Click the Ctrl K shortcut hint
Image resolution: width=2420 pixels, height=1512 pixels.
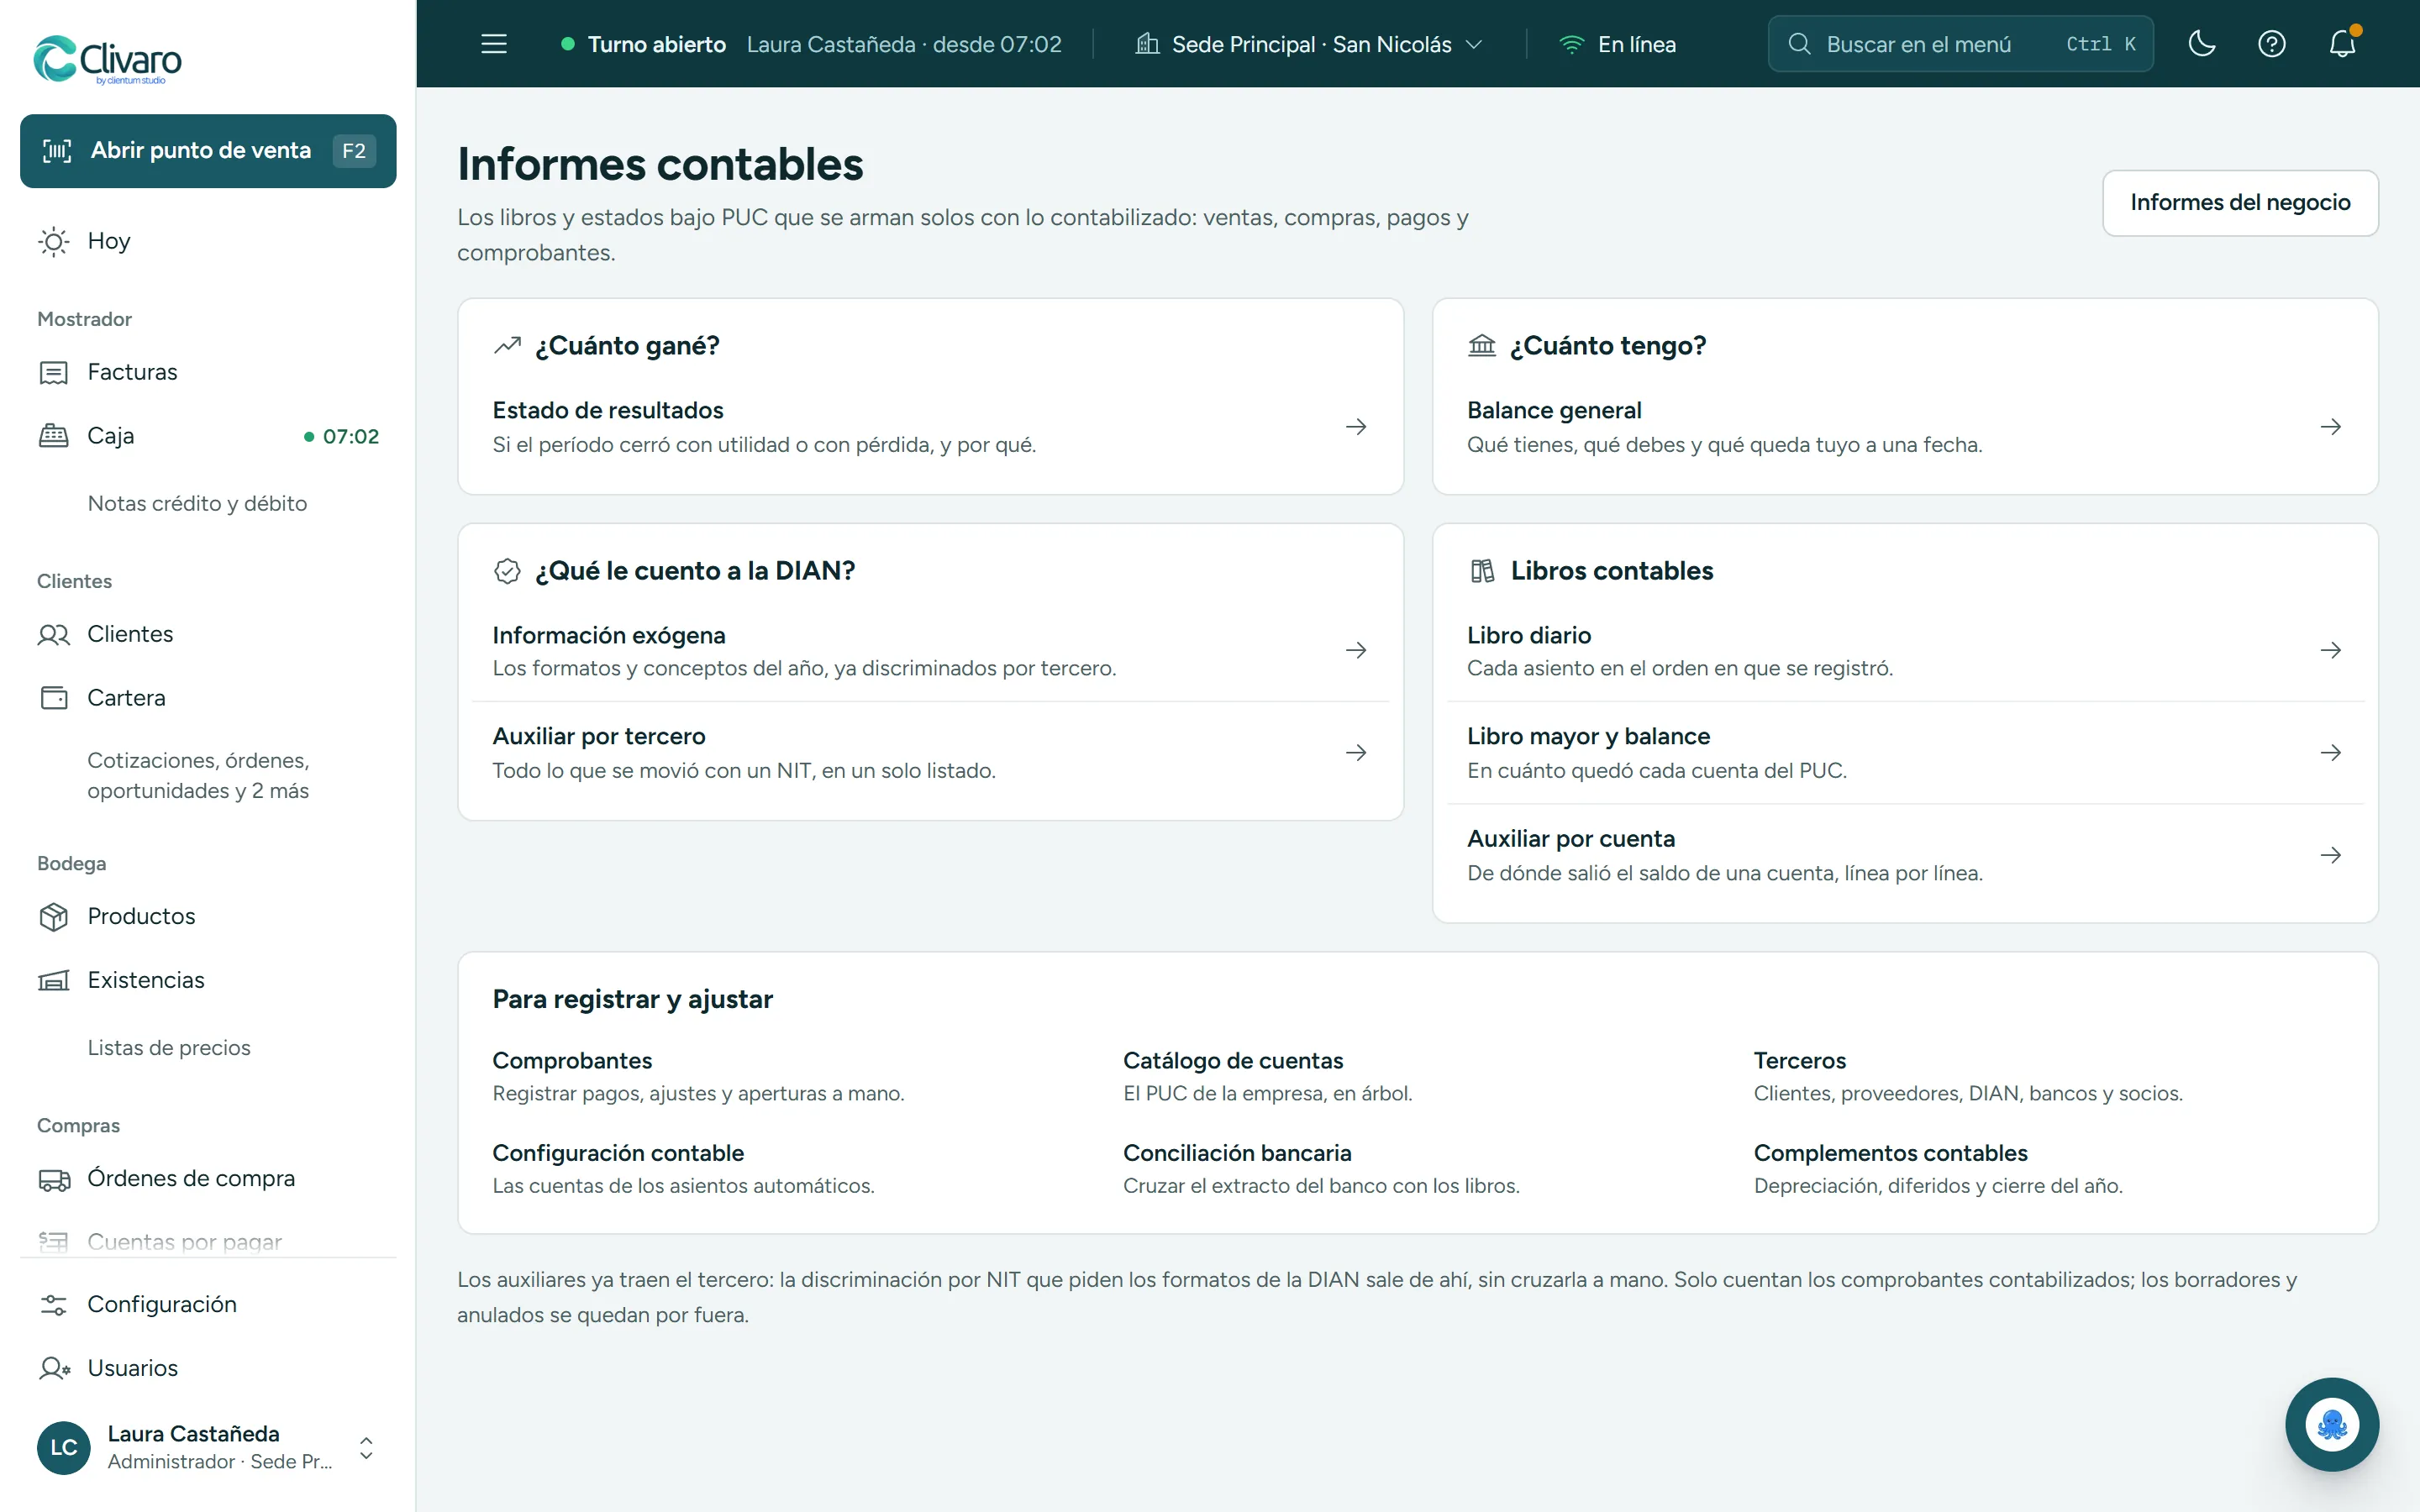tap(2101, 44)
